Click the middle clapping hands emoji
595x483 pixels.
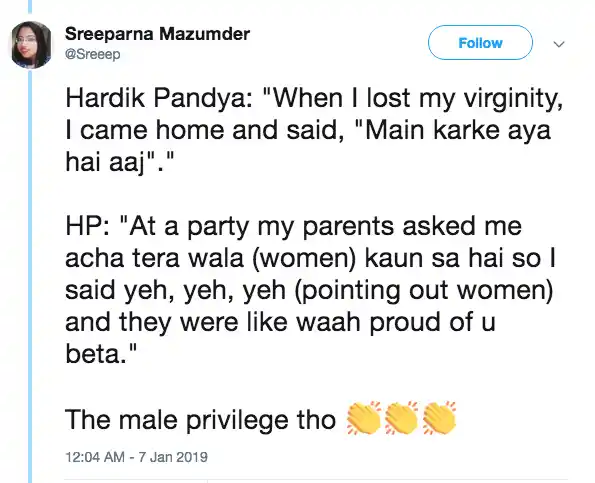tap(401, 418)
